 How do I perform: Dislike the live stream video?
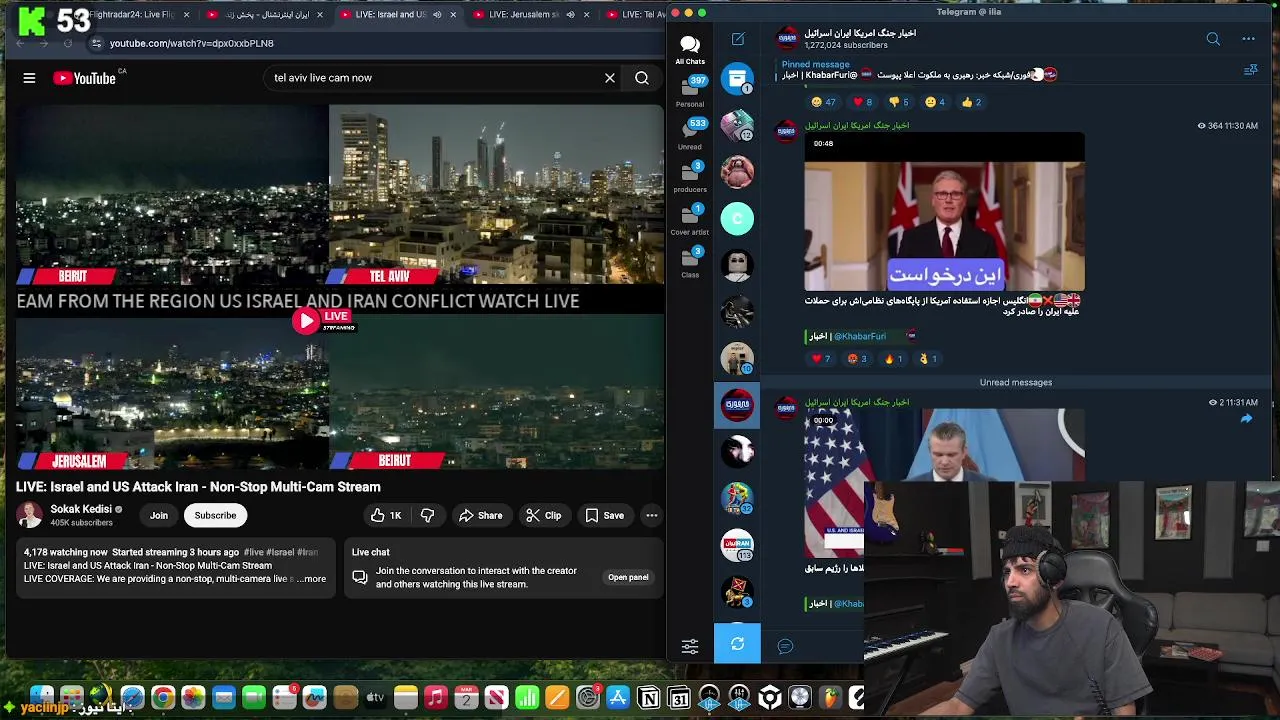tap(427, 516)
